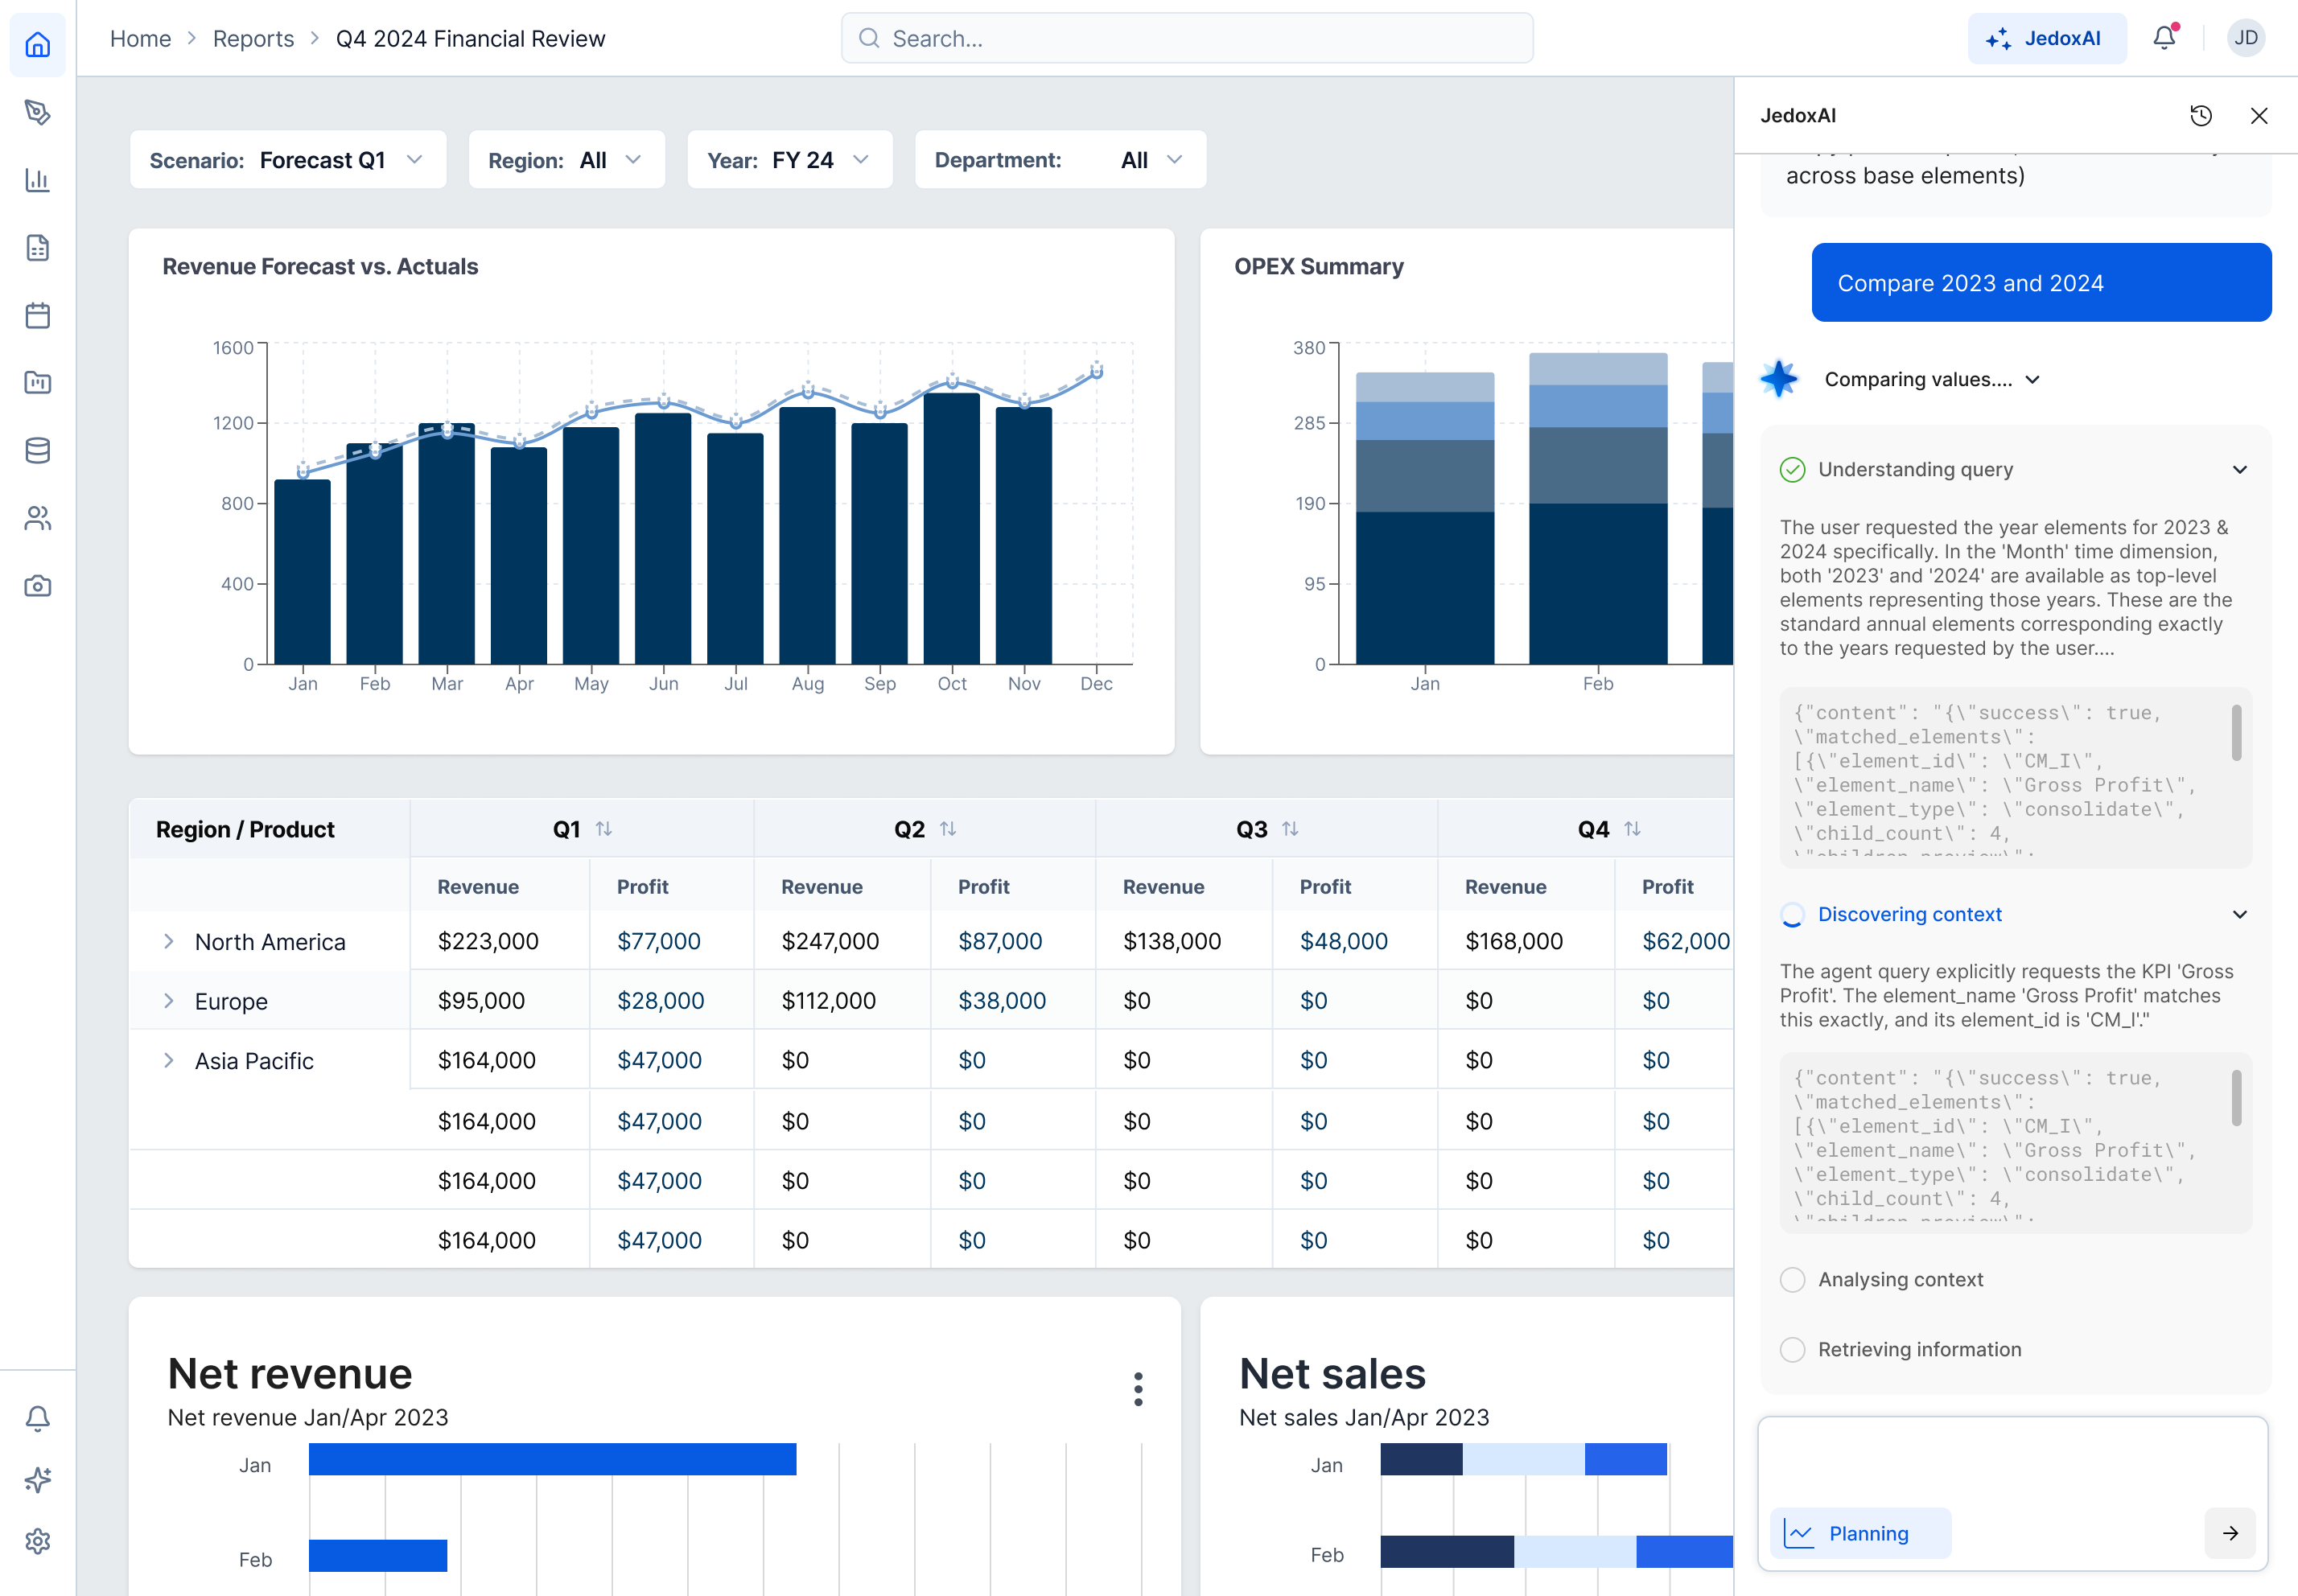Click North America Q1 revenue $223,000
Viewport: 2298px width, 1596px height.
488,941
